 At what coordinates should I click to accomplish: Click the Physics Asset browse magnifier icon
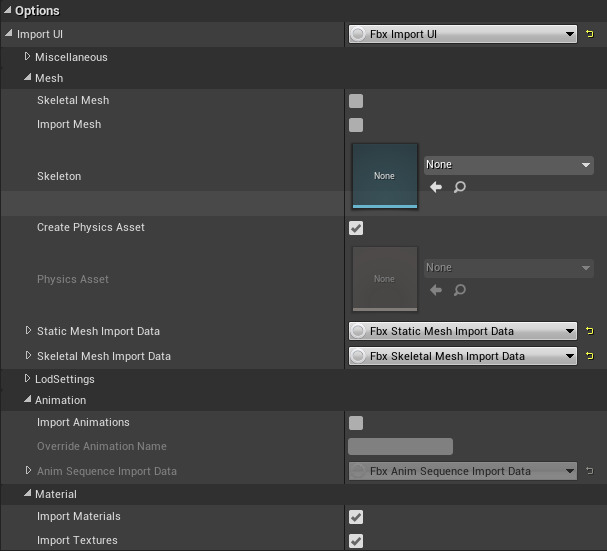[459, 290]
